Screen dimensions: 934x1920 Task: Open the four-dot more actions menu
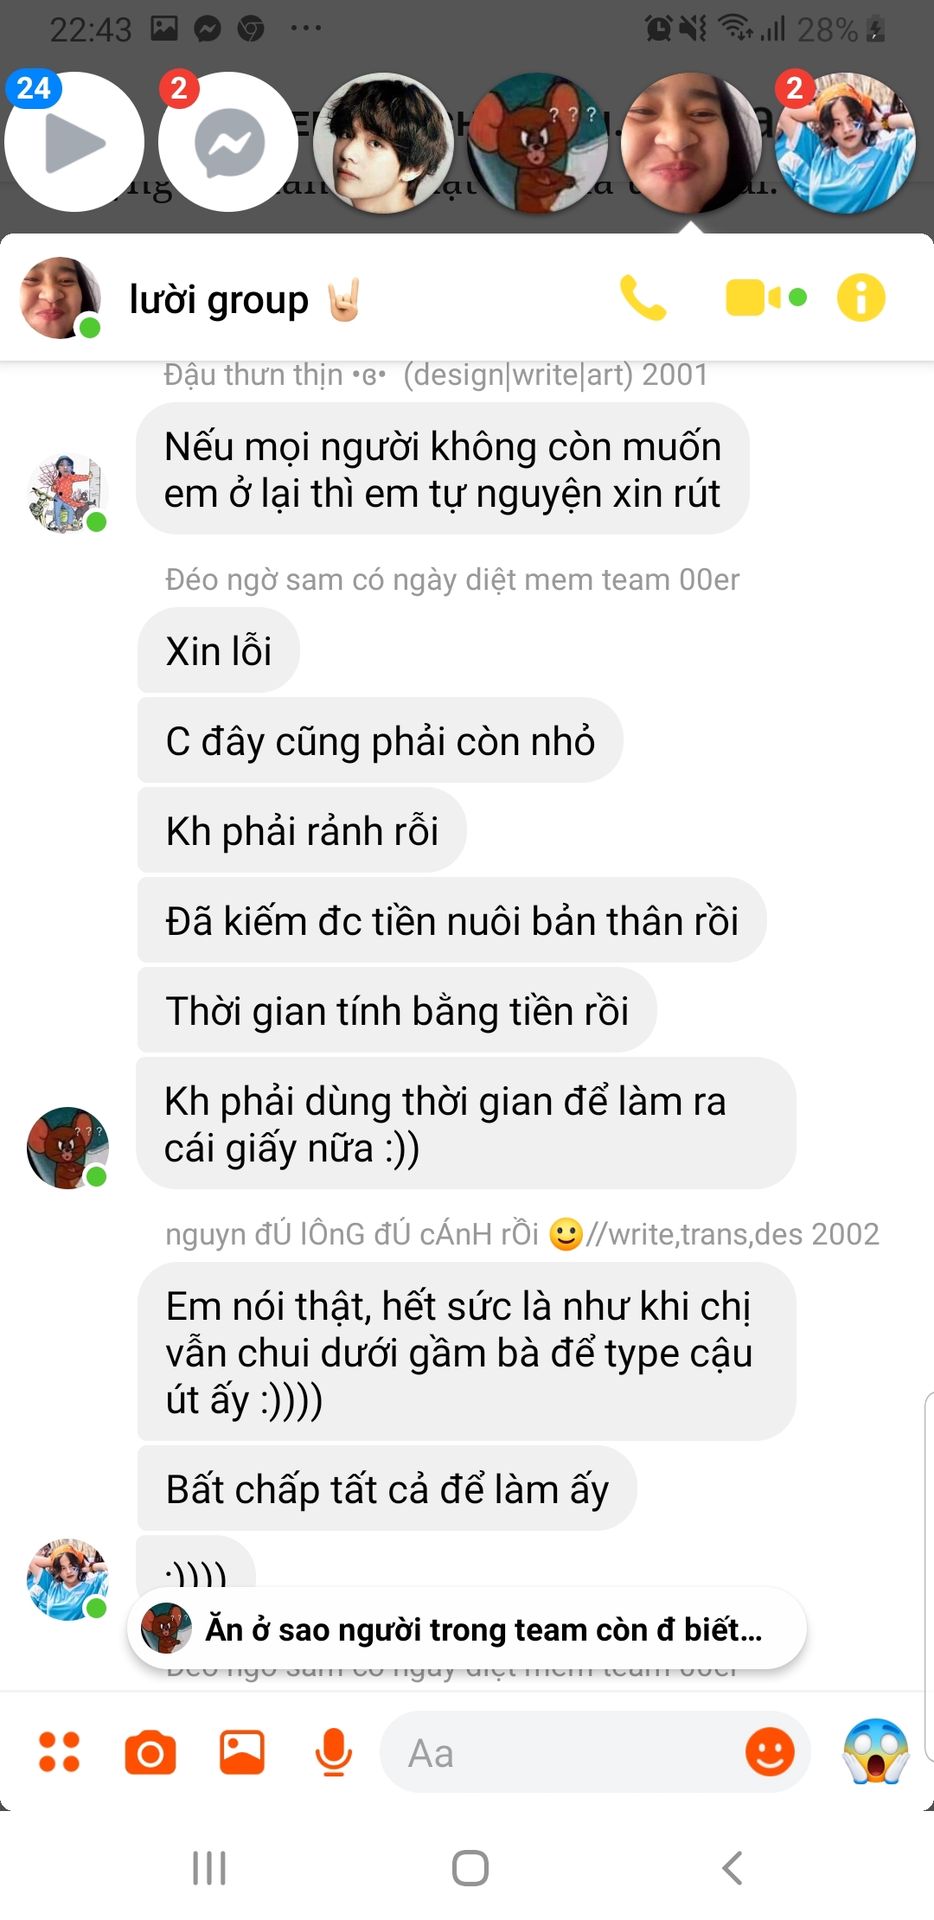[59, 1752]
